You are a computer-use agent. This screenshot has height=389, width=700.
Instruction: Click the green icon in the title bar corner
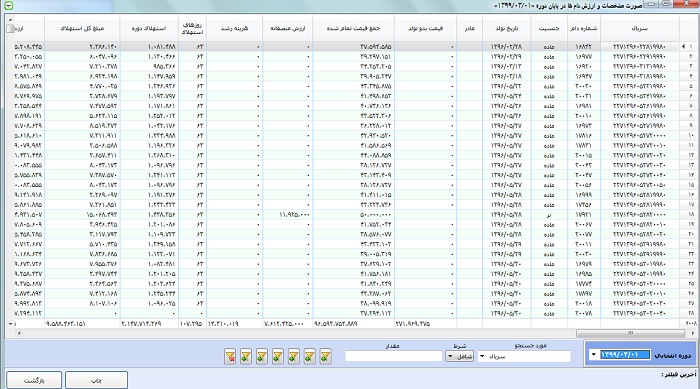coord(8,5)
